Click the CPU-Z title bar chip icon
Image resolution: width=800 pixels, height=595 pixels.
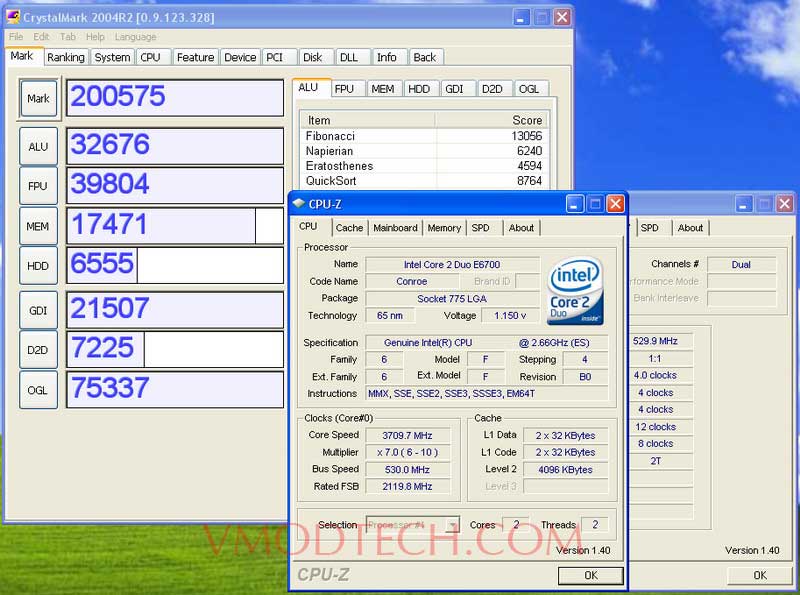(x=298, y=204)
